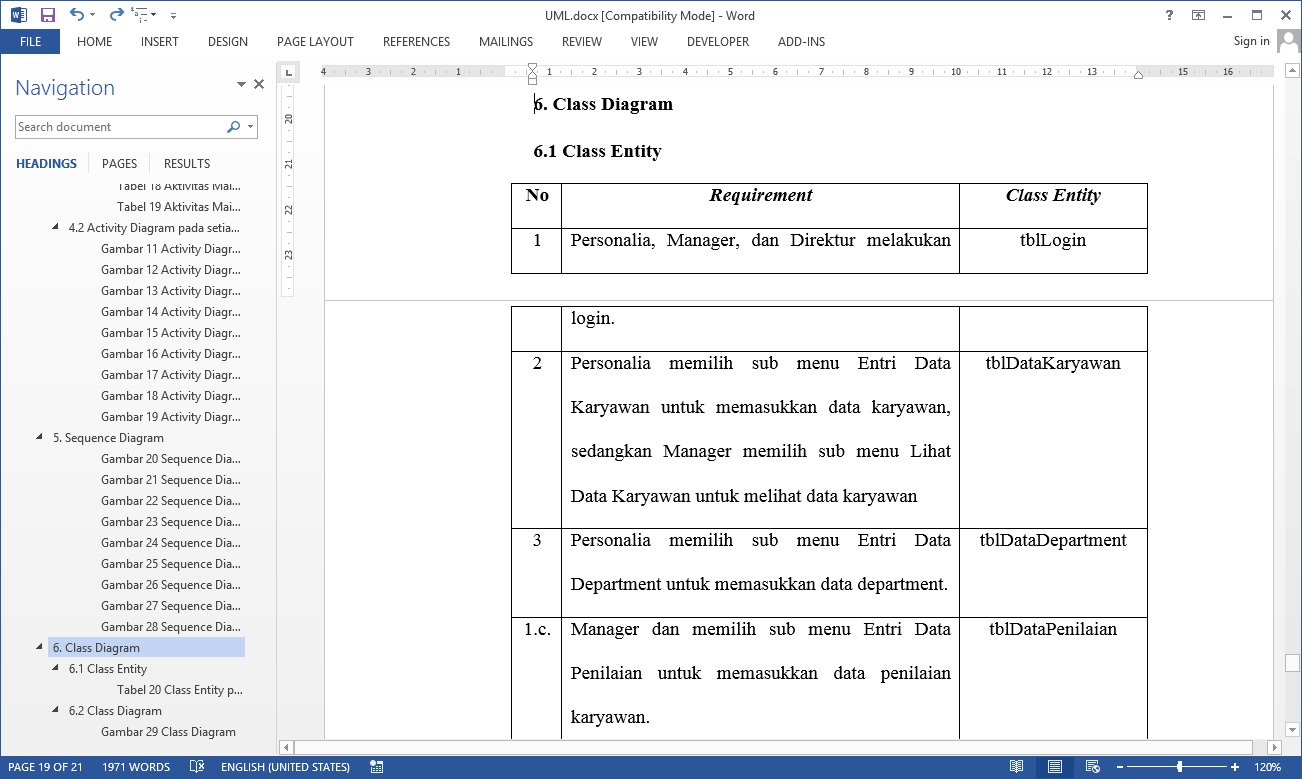This screenshot has height=779, width=1302.
Task: Collapse the 4.2 Activity Diagram heading
Action: 56,227
